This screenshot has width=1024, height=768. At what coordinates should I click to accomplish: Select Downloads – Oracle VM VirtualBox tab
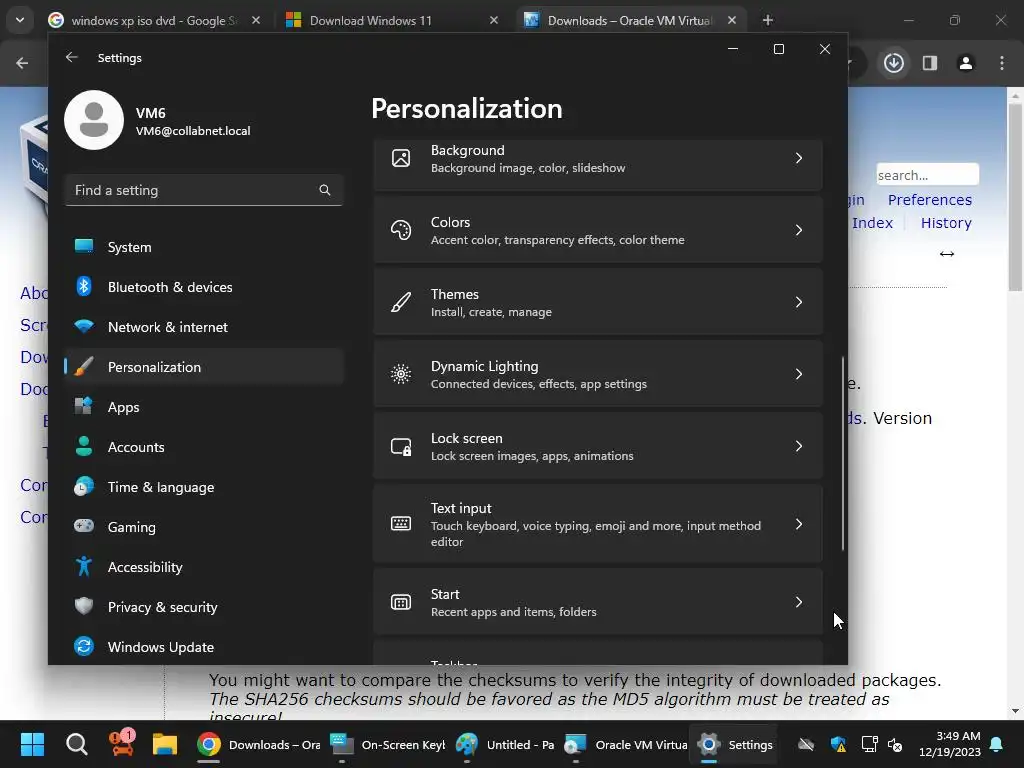pos(630,20)
